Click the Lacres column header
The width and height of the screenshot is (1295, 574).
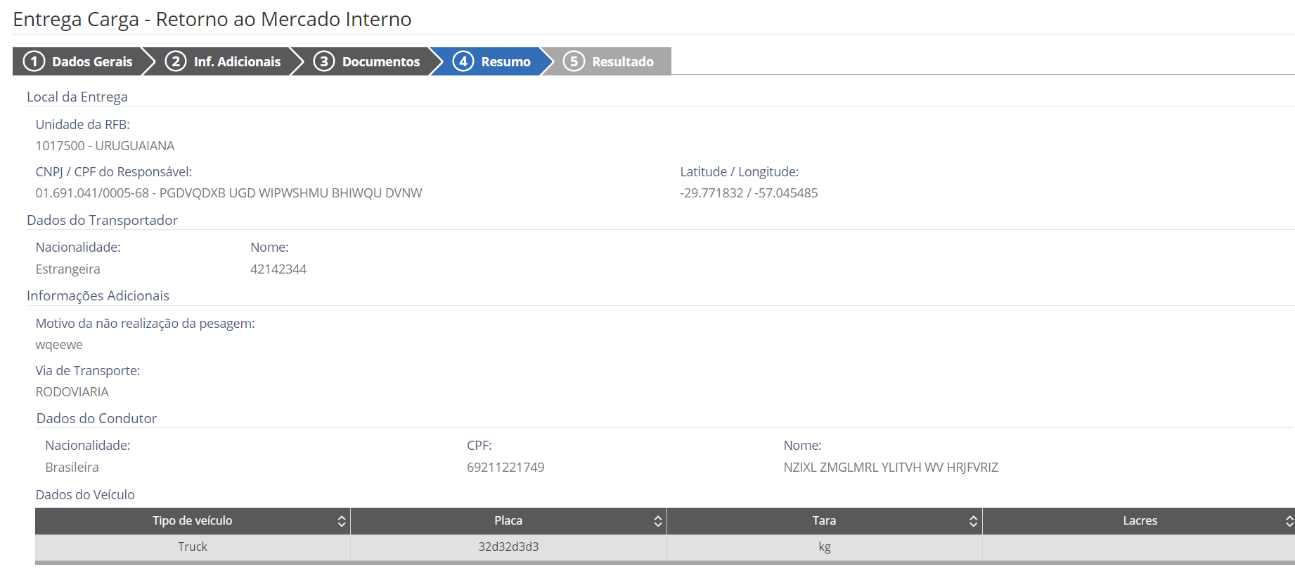[1139, 521]
